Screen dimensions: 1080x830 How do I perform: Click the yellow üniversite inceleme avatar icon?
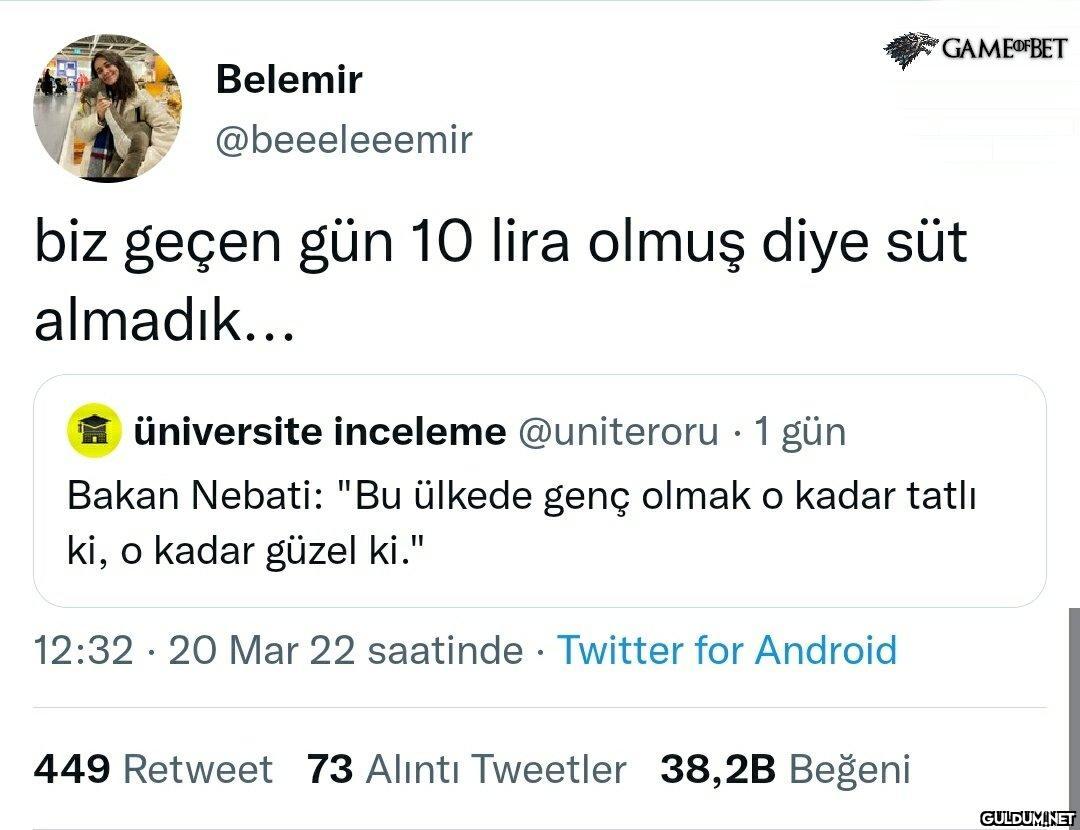point(93,432)
